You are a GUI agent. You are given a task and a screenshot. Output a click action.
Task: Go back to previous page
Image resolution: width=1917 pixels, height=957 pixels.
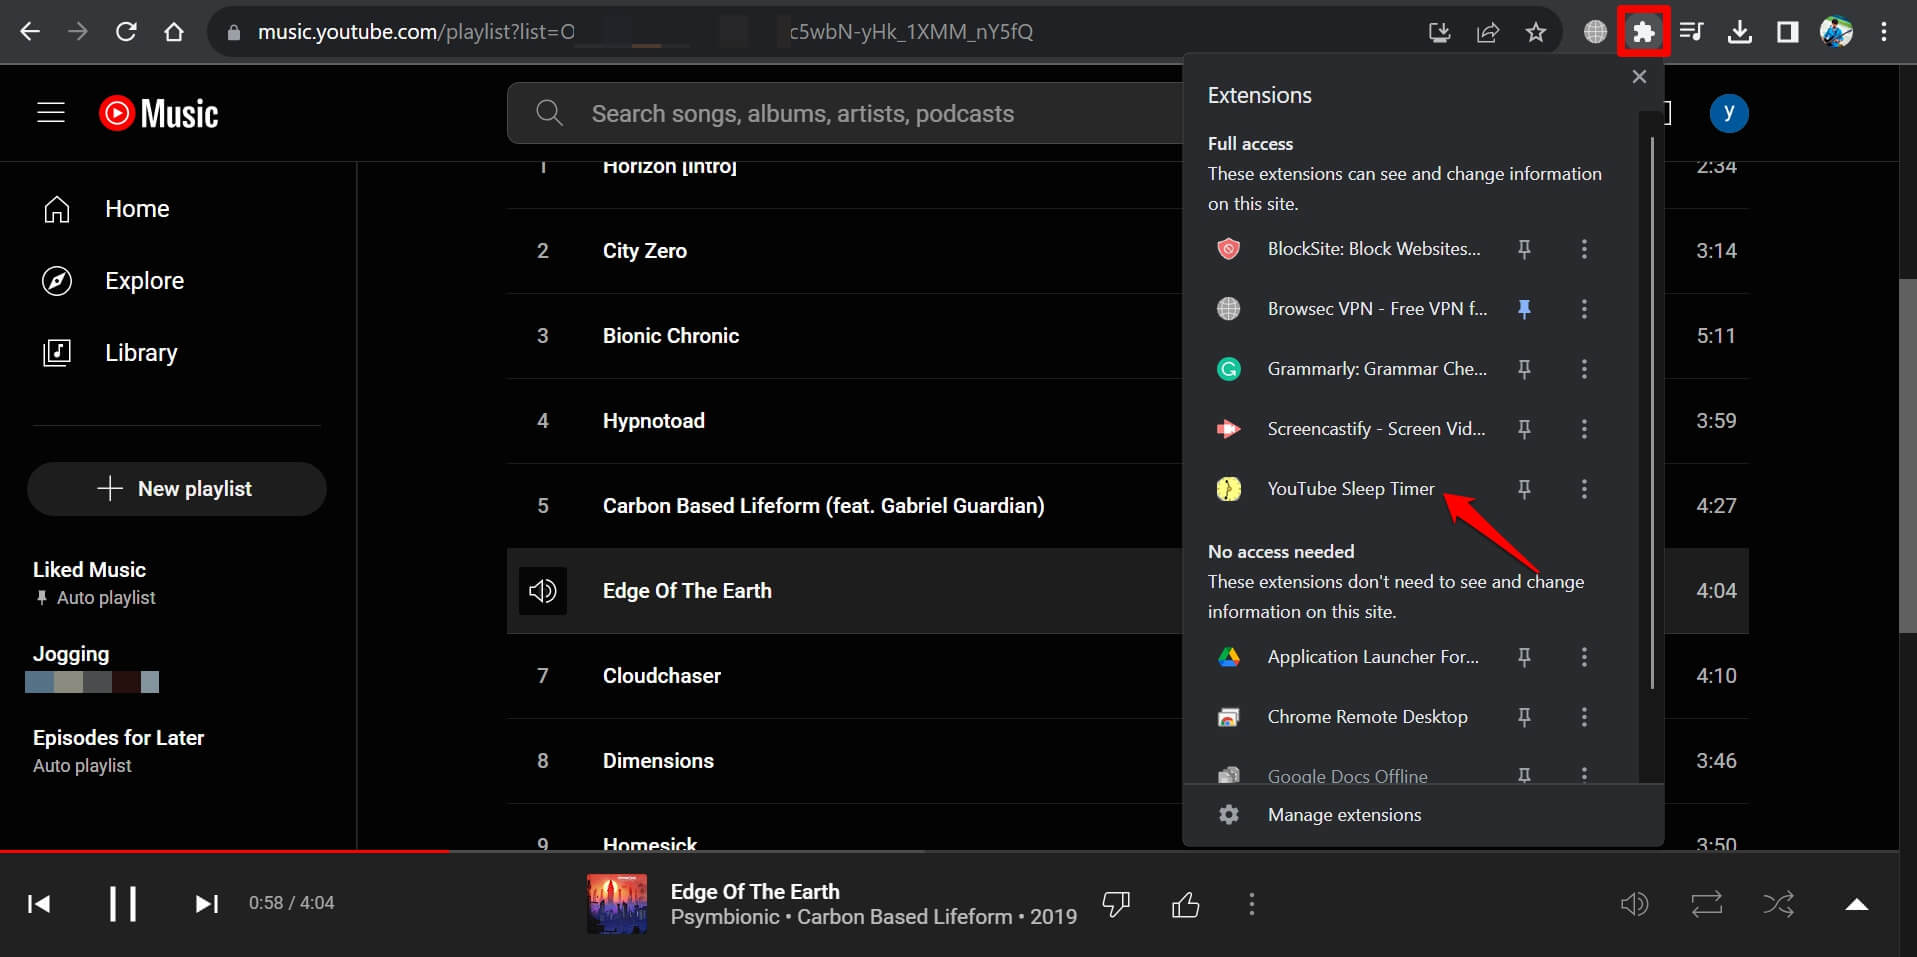point(30,32)
